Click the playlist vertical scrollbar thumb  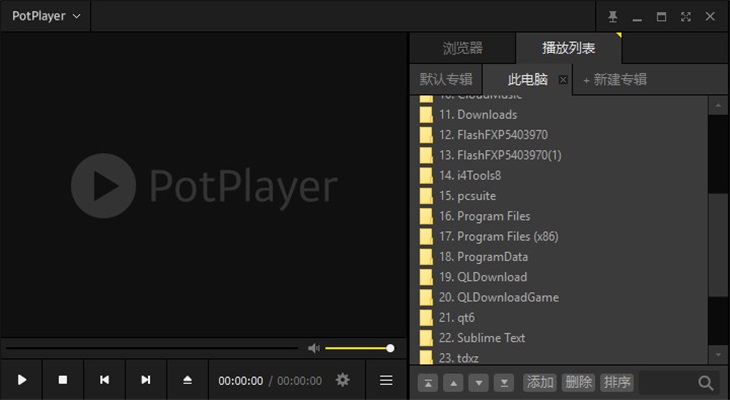[x=718, y=245]
